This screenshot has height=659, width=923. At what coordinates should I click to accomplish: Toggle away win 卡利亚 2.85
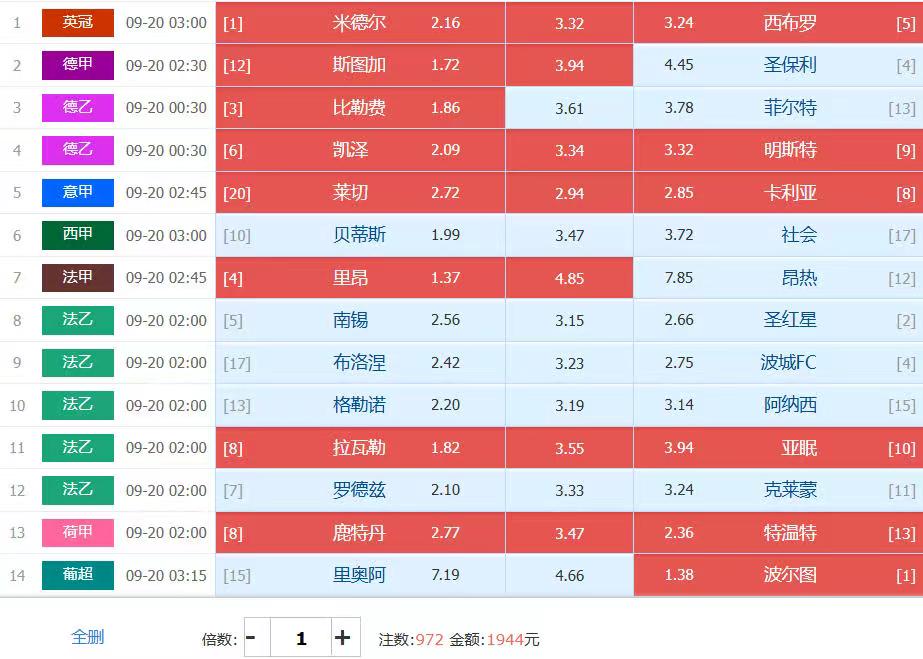point(778,192)
